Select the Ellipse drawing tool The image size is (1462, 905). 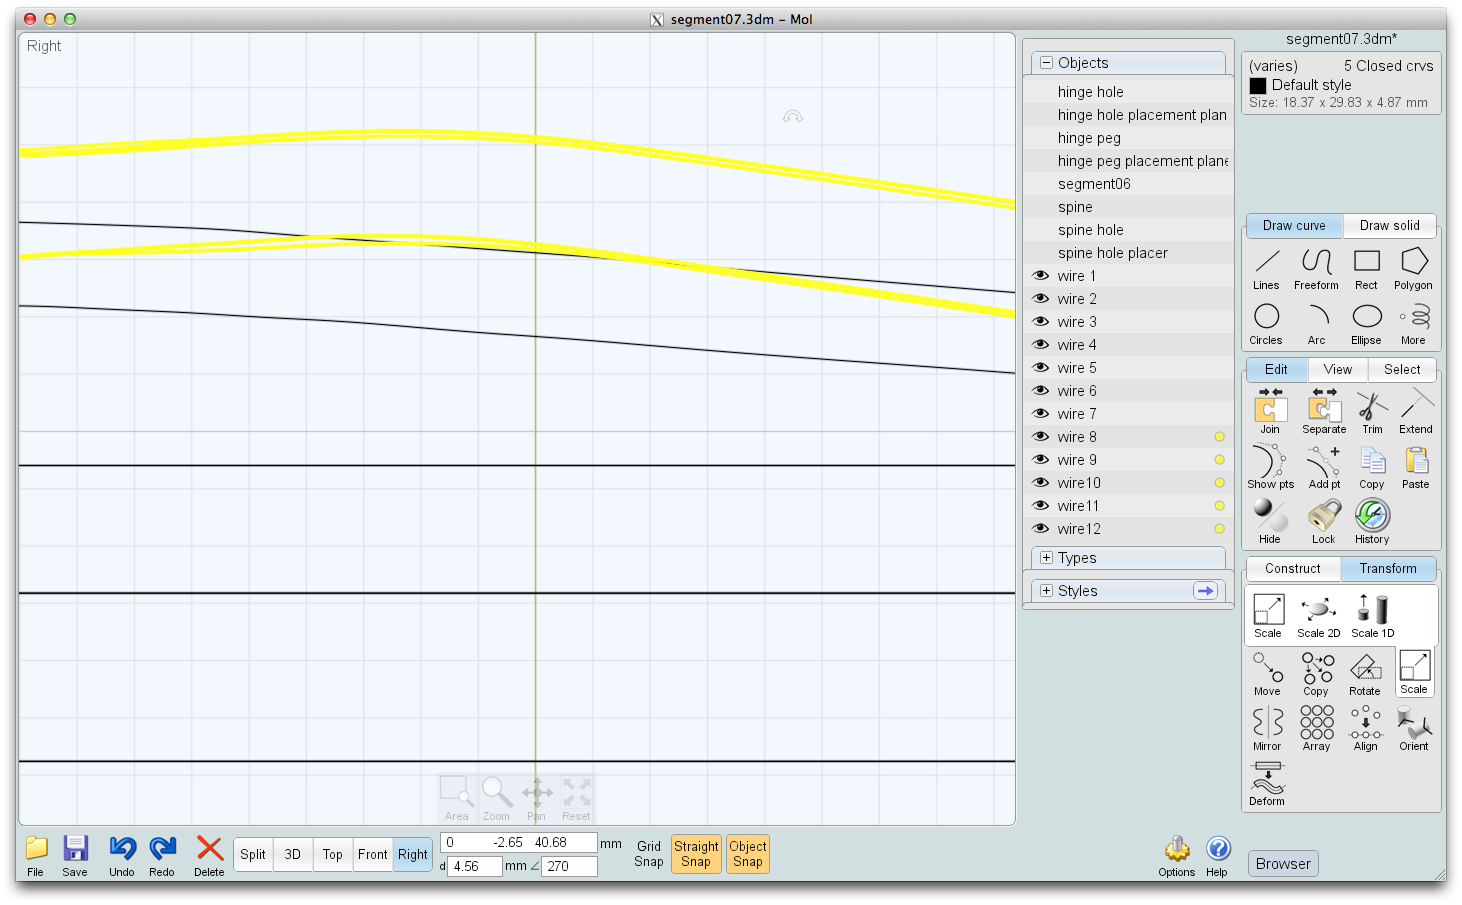coord(1366,324)
